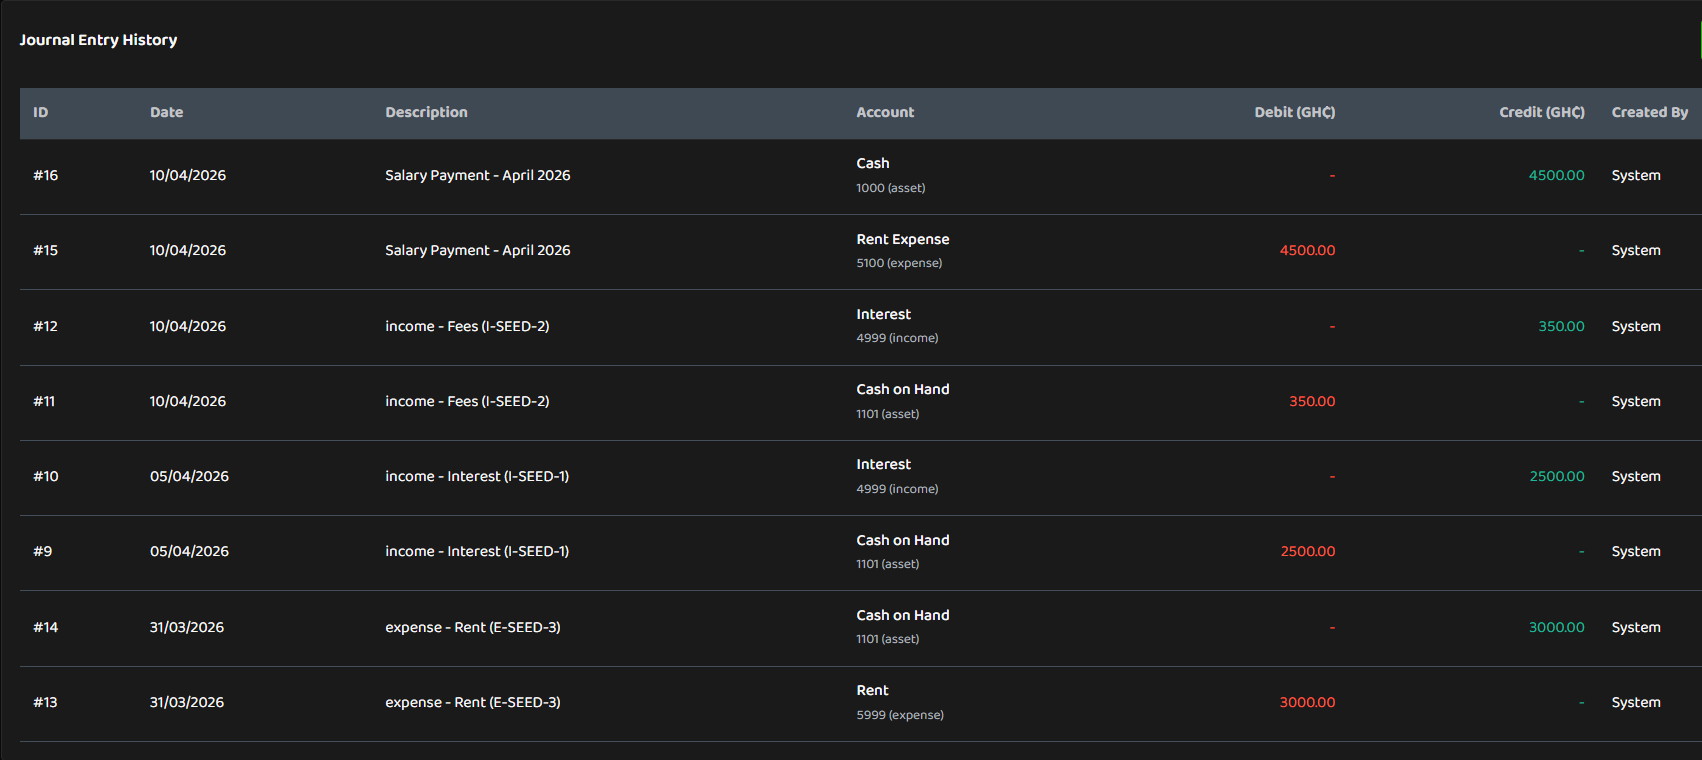The height and width of the screenshot is (760, 1702).
Task: Click the Journal Entry History heading
Action: tap(98, 40)
